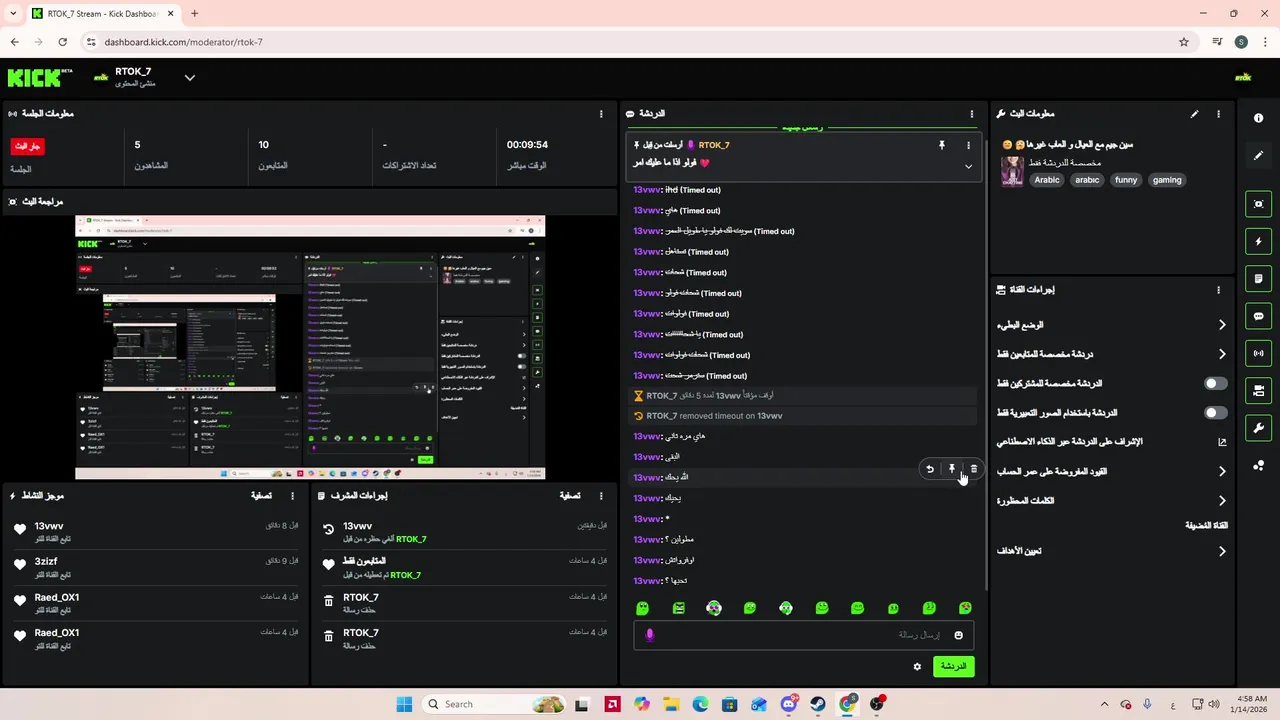Viewport: 1280px width, 720px height.
Task: Edit stream info with panel pencil icon
Action: click(1194, 114)
